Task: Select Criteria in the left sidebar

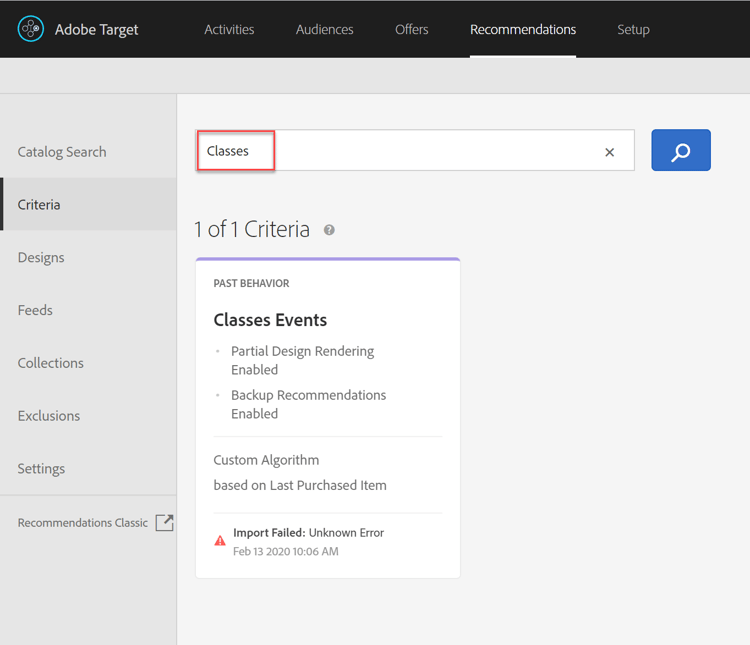Action: click(x=39, y=204)
